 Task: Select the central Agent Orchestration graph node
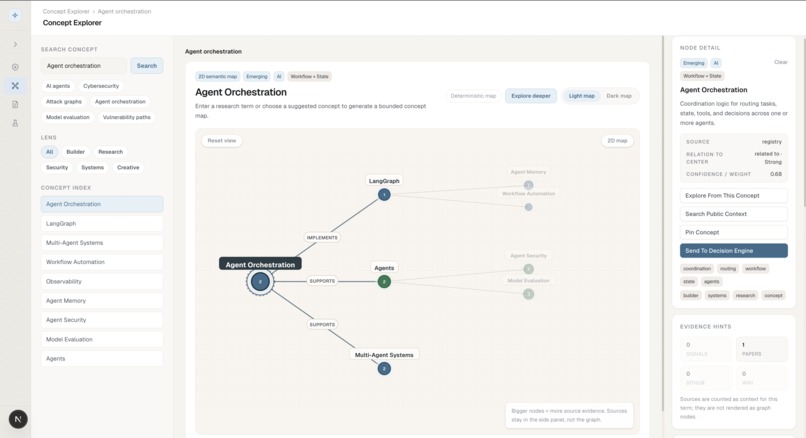(x=260, y=282)
